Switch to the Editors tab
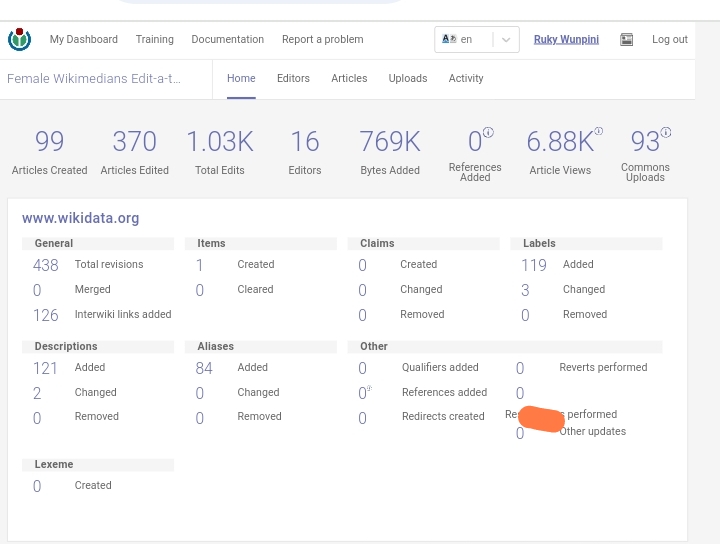Screen dimensions: 720x544 click(293, 79)
